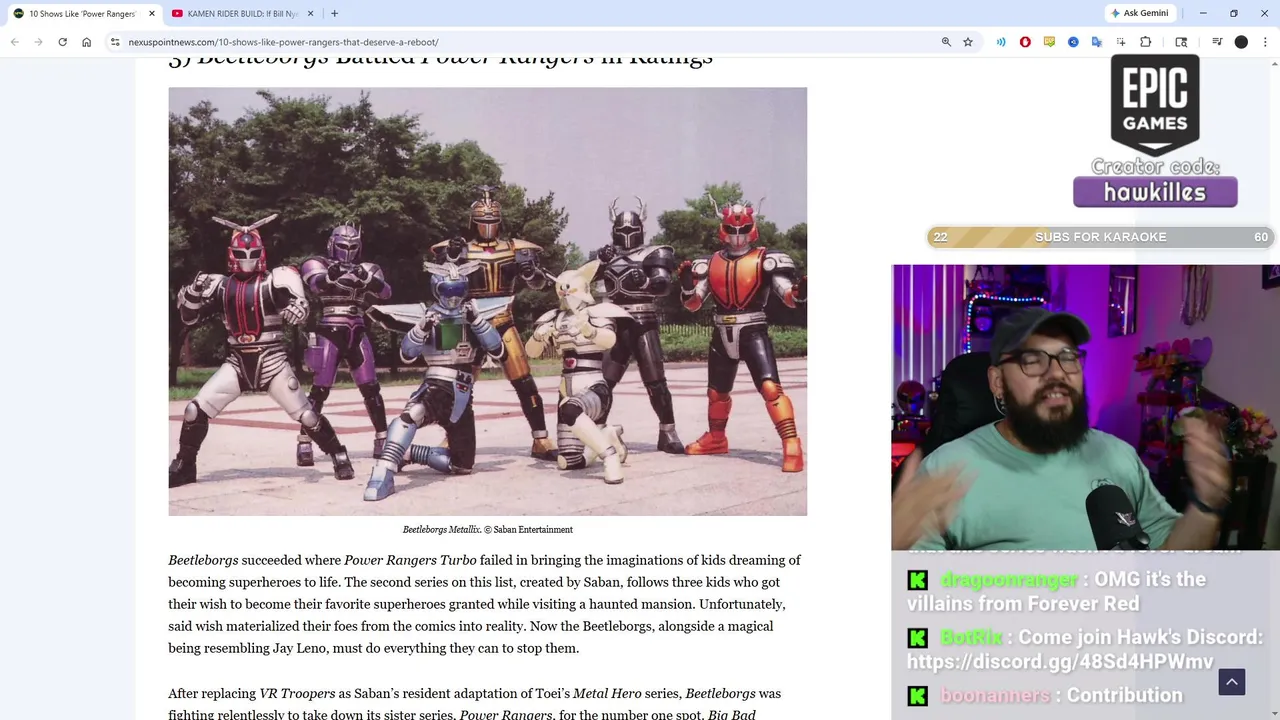Open the screen-capture selection extension

pos(1121,42)
